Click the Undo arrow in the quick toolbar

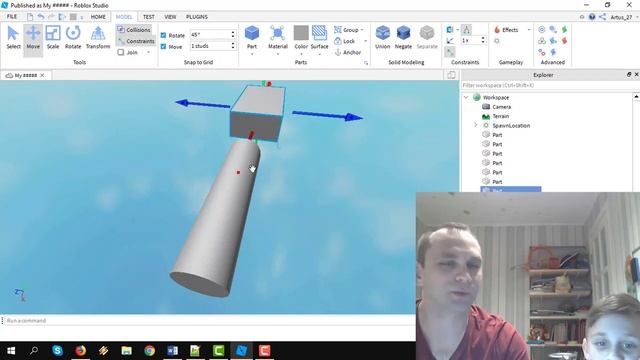click(x=41, y=17)
